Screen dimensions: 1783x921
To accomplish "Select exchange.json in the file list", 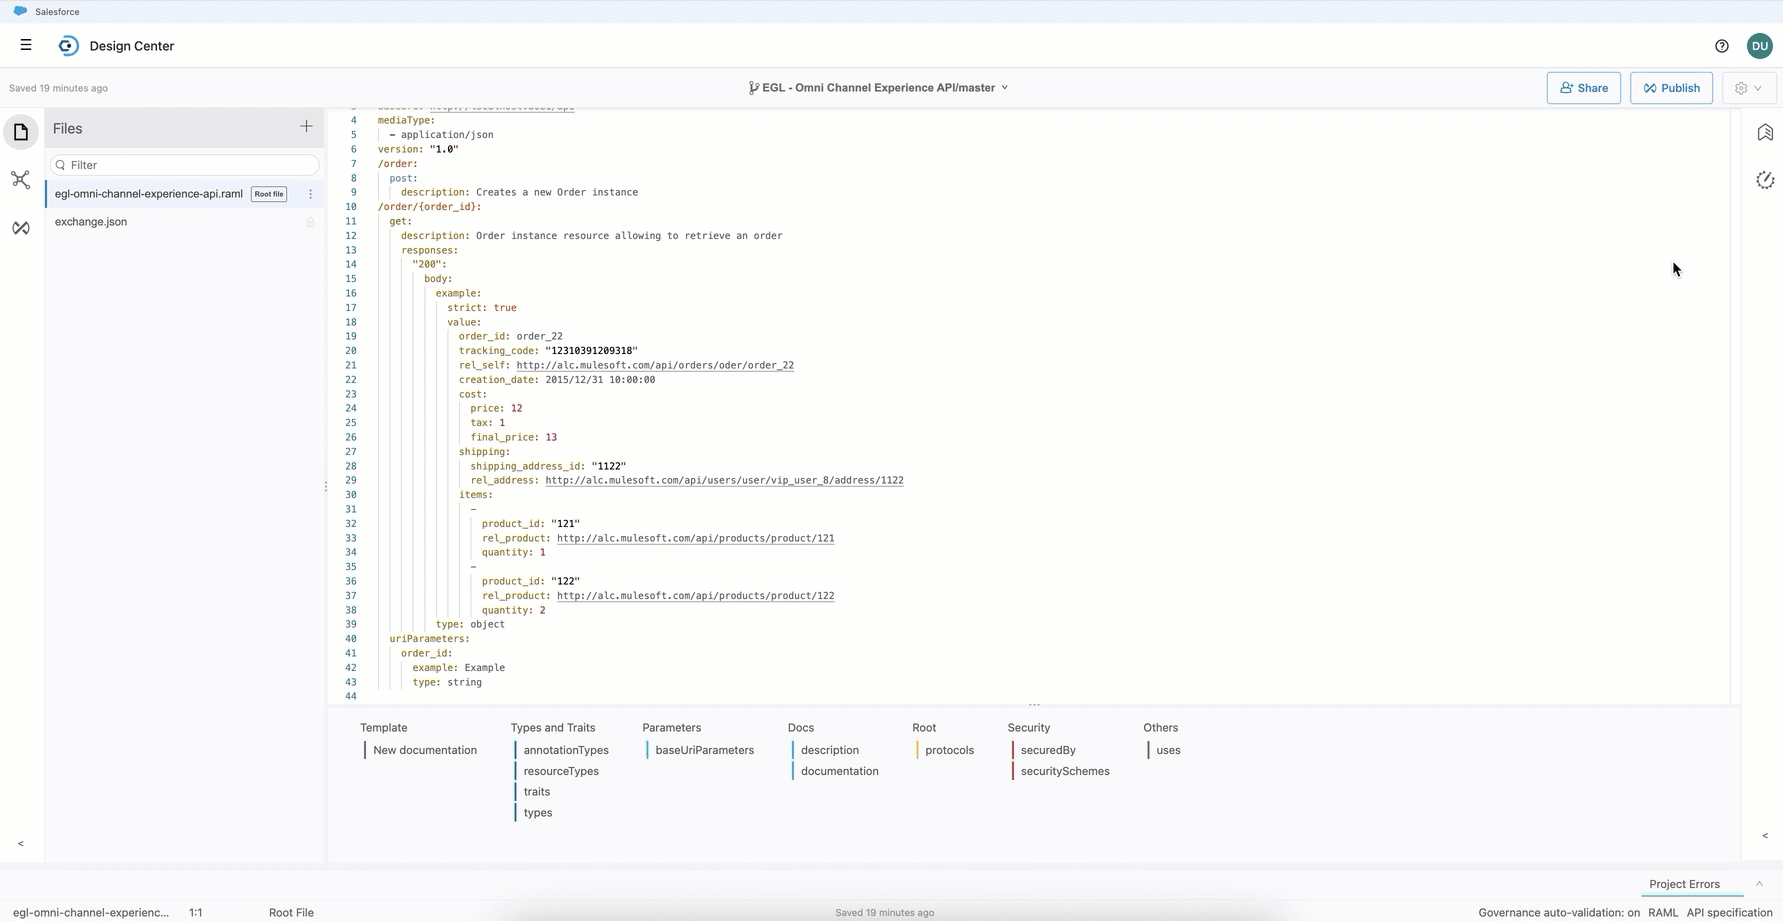I will coord(91,222).
